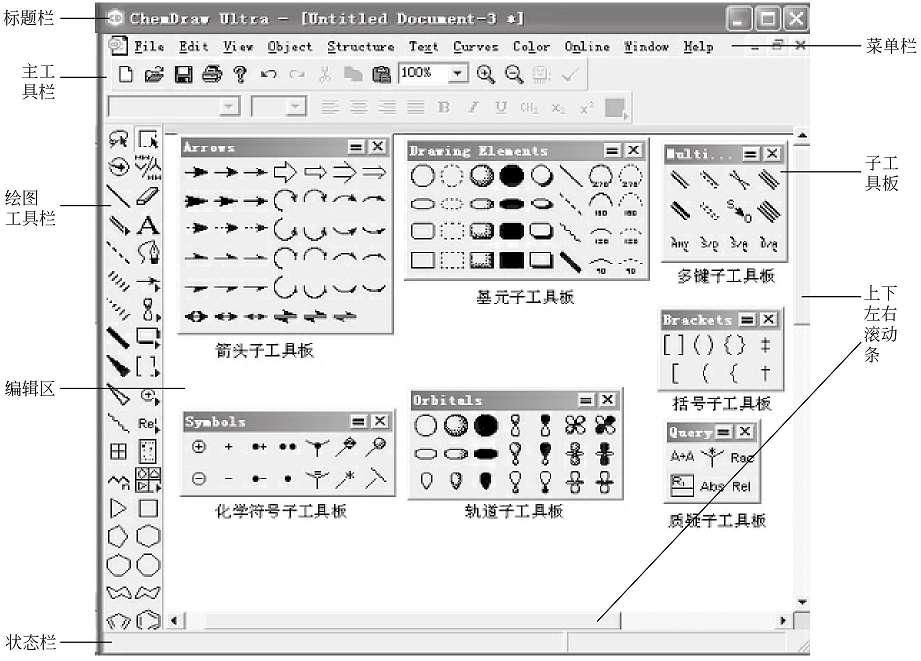Pick the filled black orbital in Orbitals
The image size is (921, 661).
click(486, 425)
